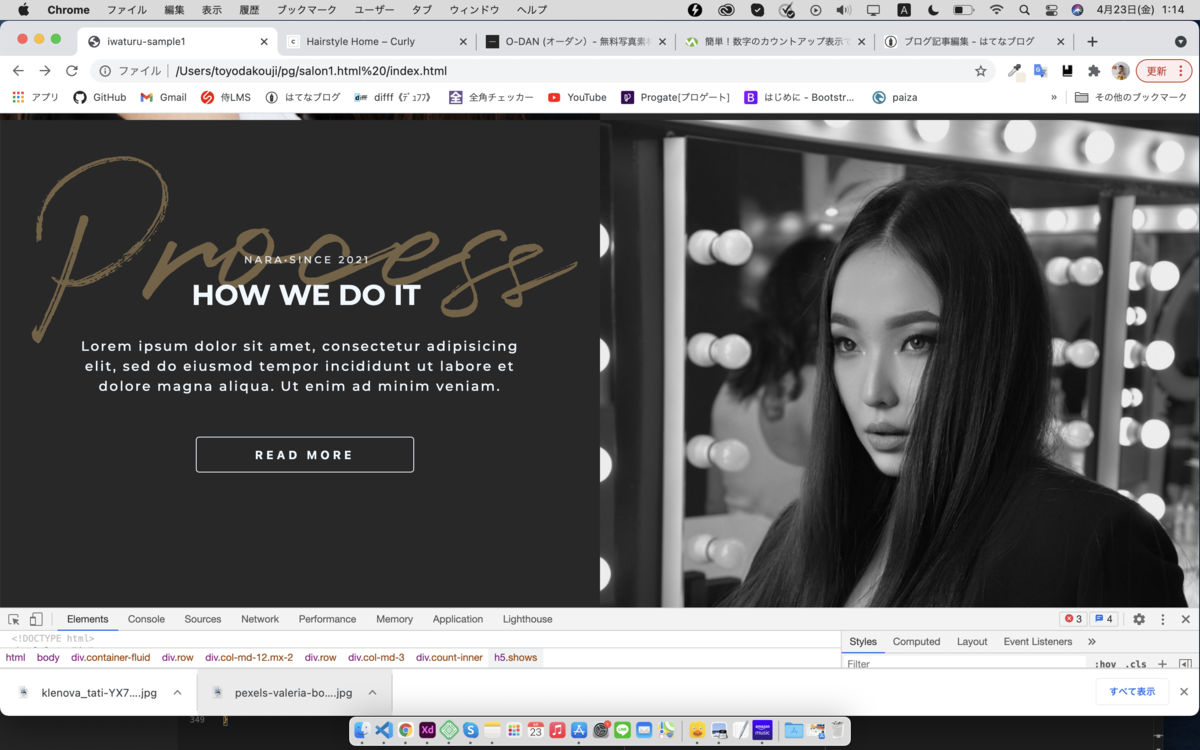Open the Google Translate extension
This screenshot has width=1200, height=750.
tap(1041, 71)
